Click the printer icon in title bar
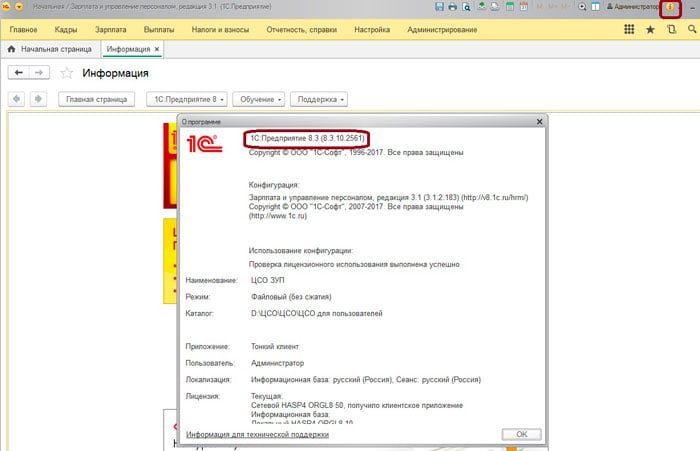 pyautogui.click(x=453, y=7)
